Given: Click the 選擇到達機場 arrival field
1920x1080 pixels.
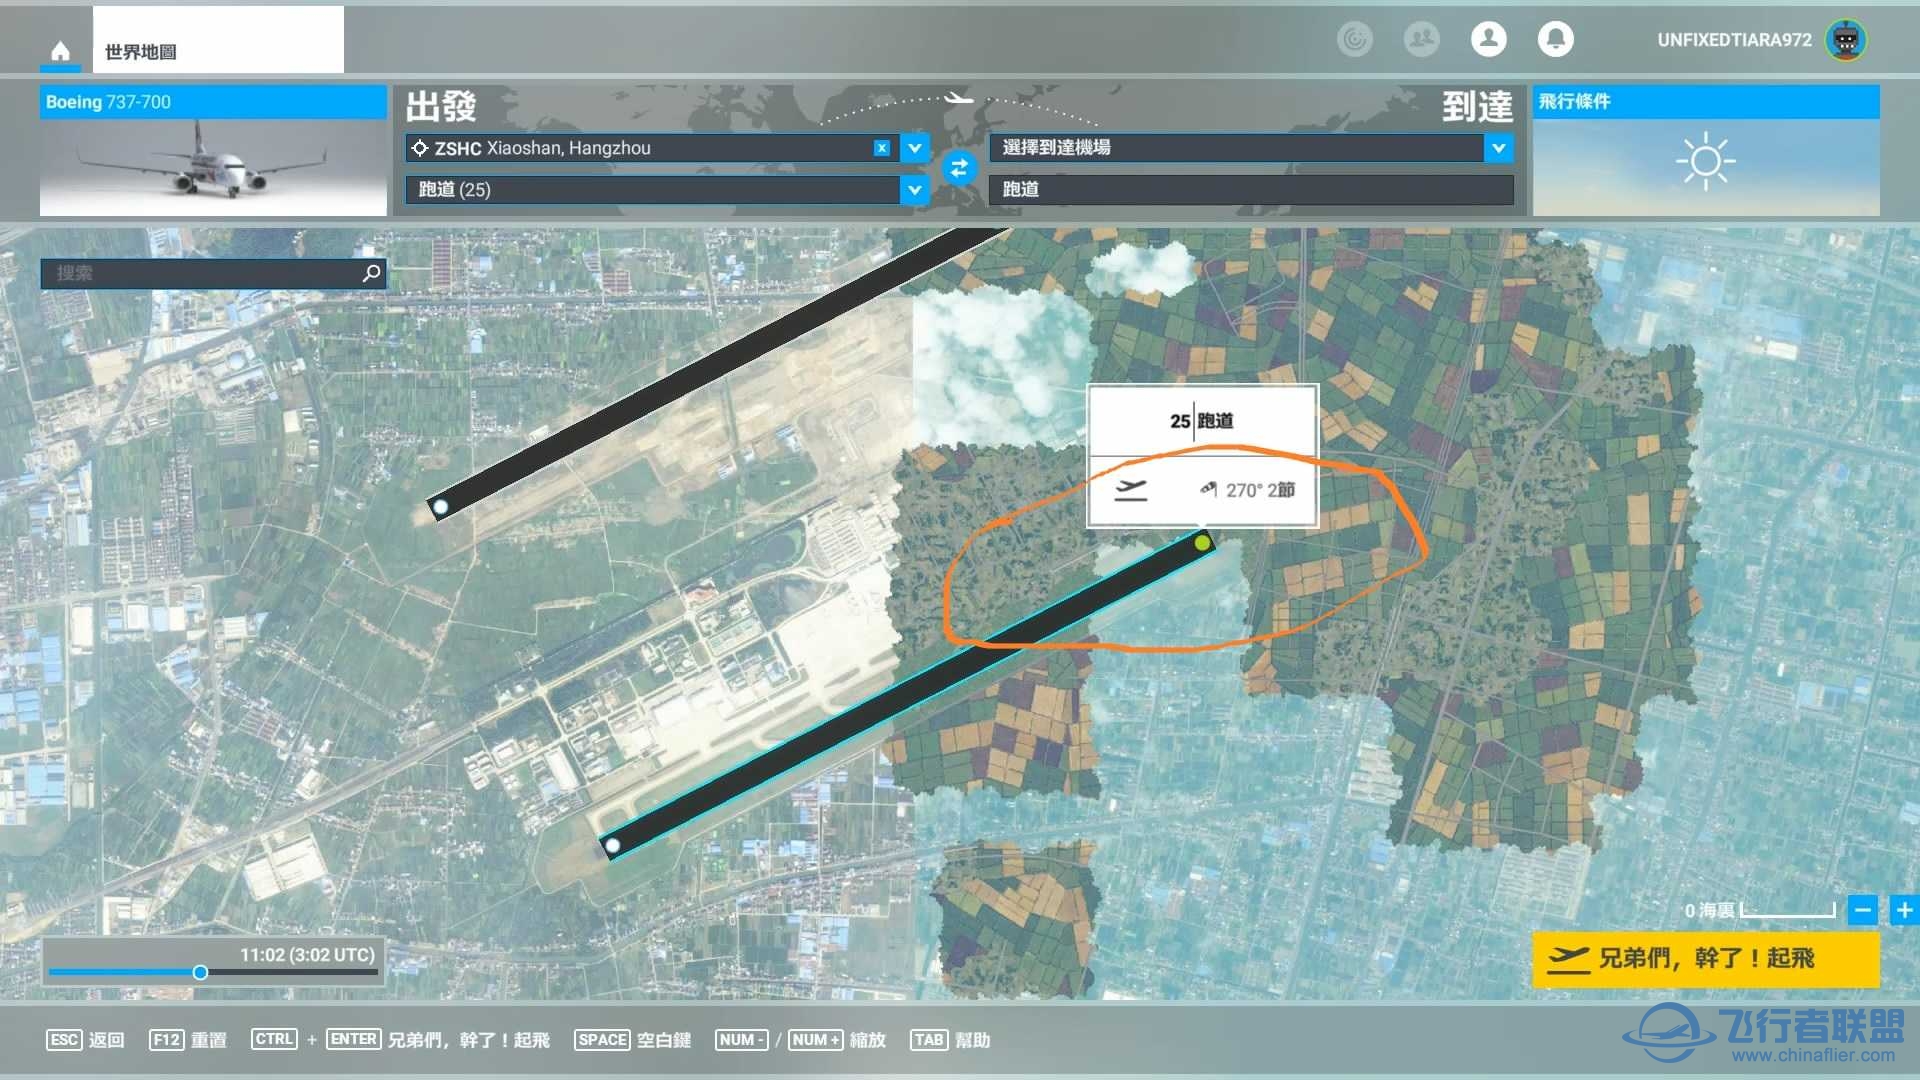Looking at the screenshot, I should pyautogui.click(x=1236, y=148).
